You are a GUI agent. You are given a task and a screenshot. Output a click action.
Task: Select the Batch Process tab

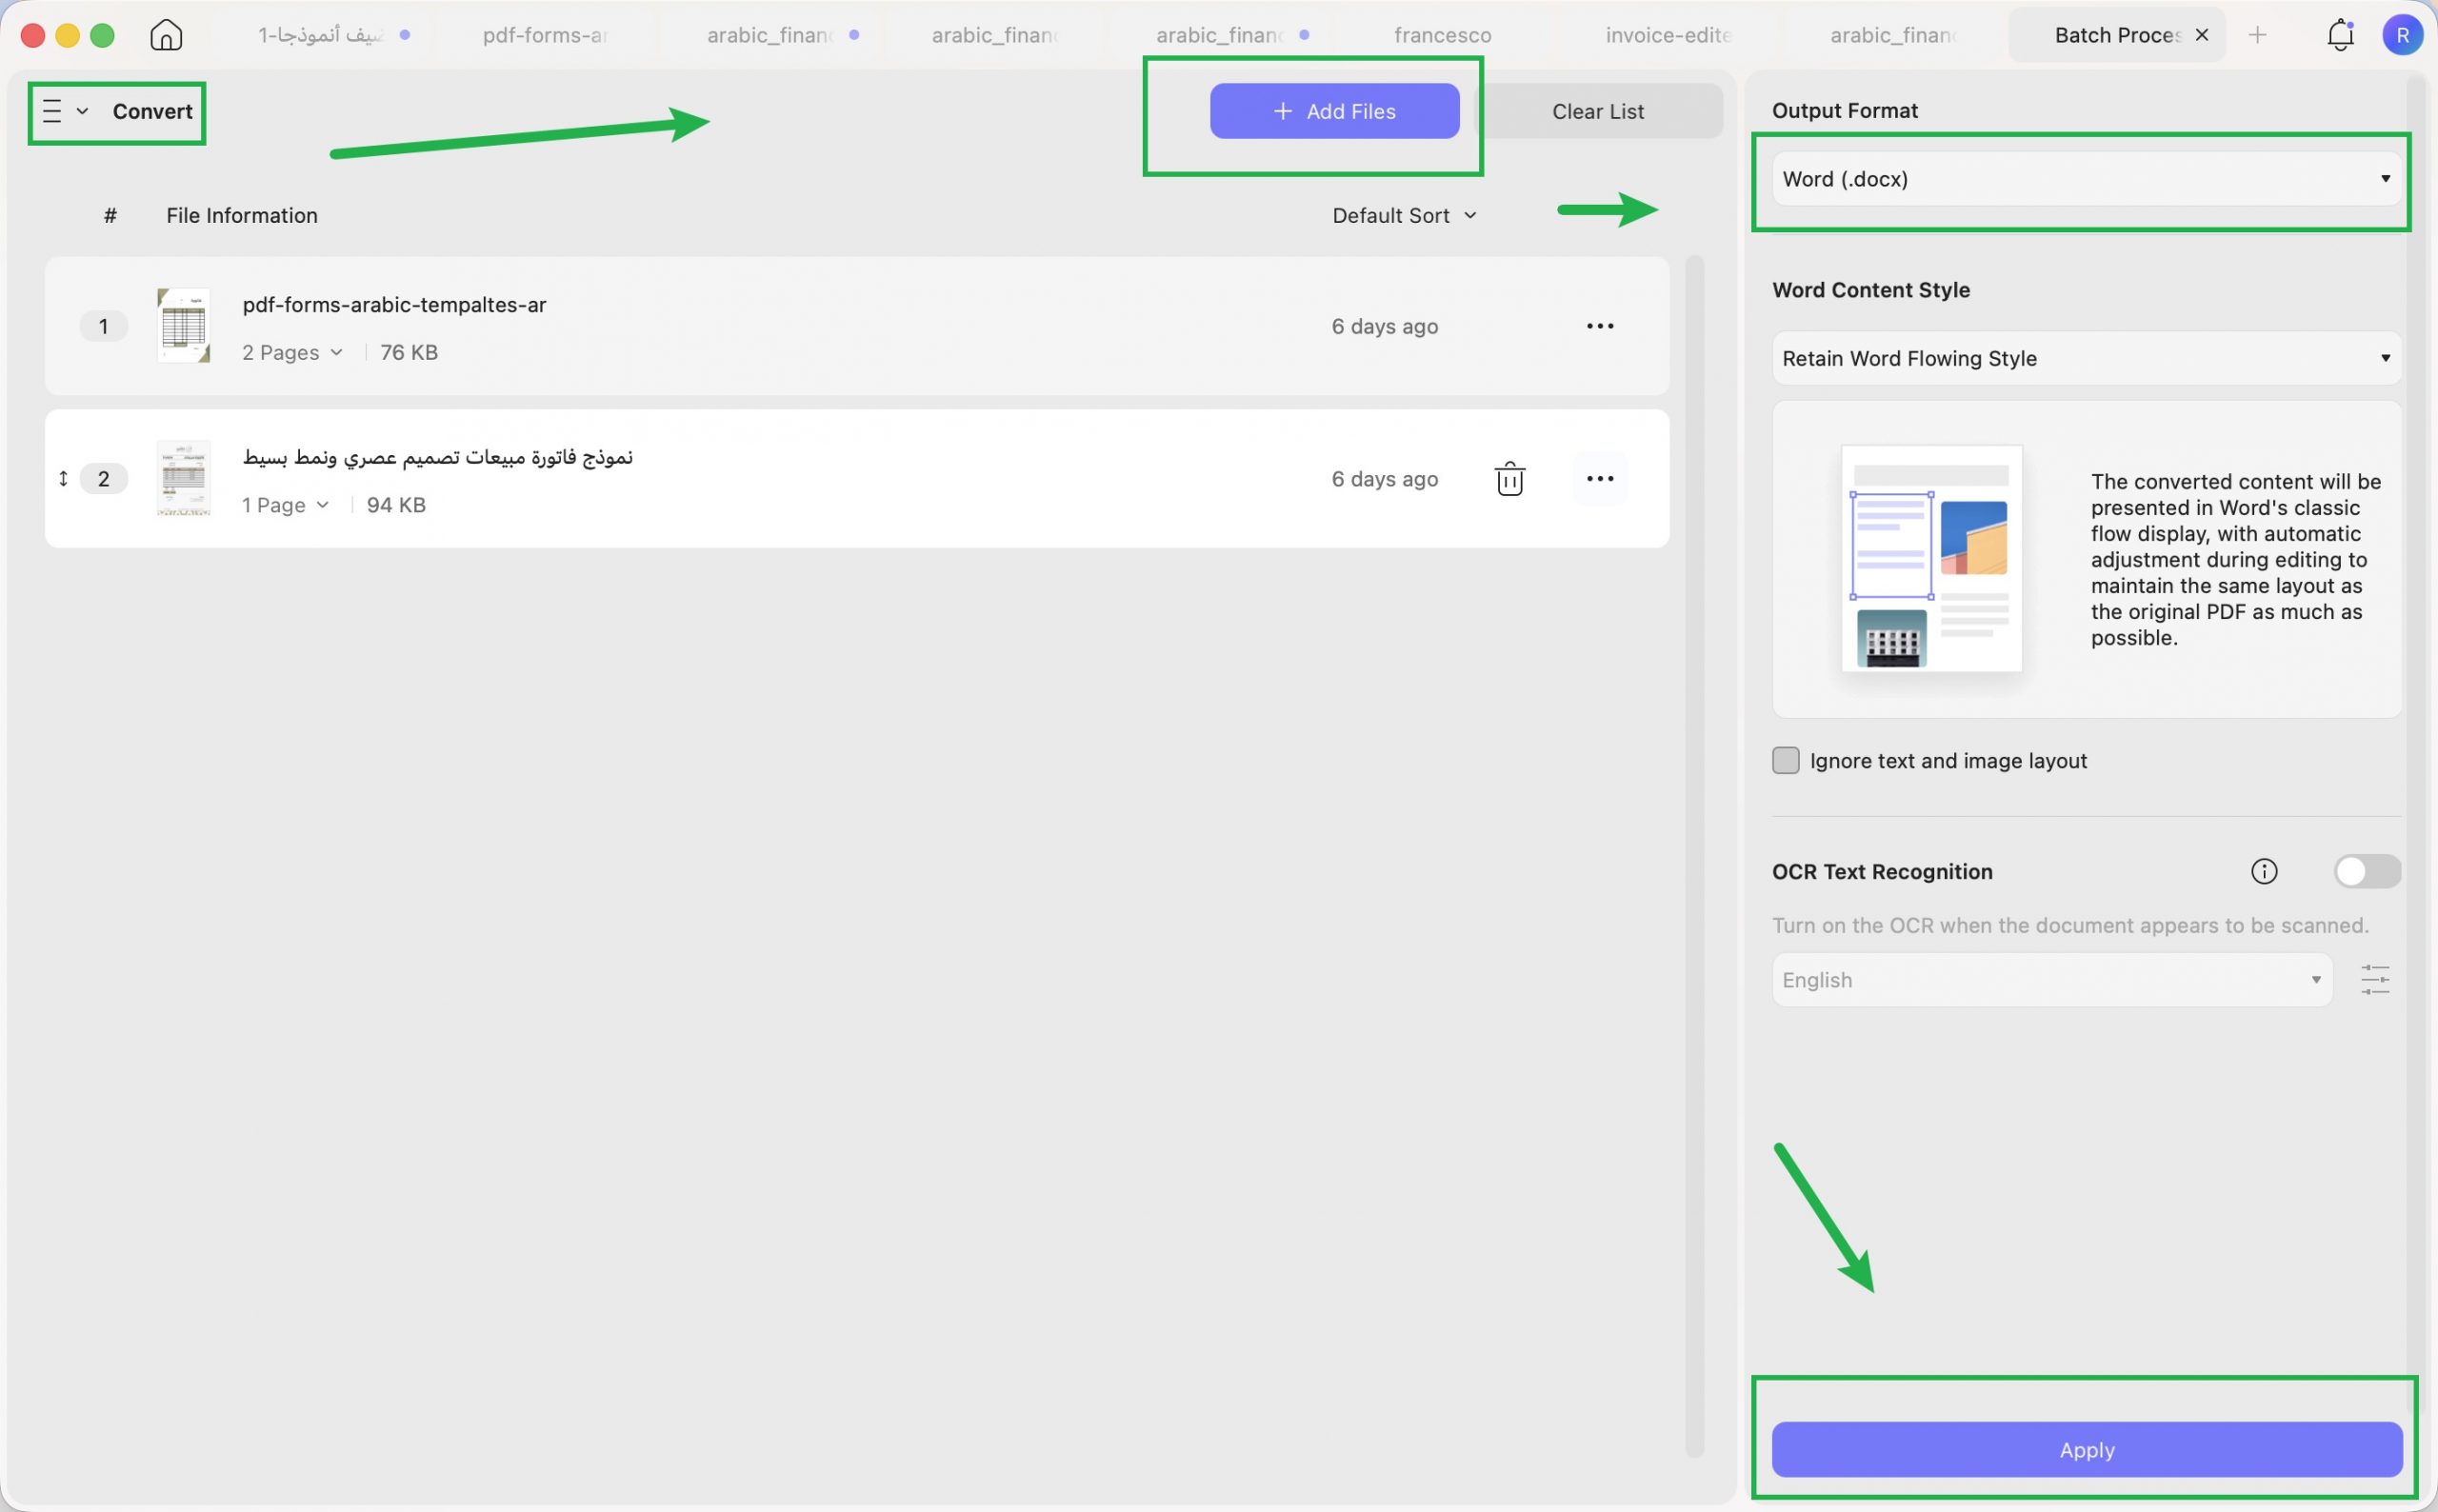point(2117,35)
